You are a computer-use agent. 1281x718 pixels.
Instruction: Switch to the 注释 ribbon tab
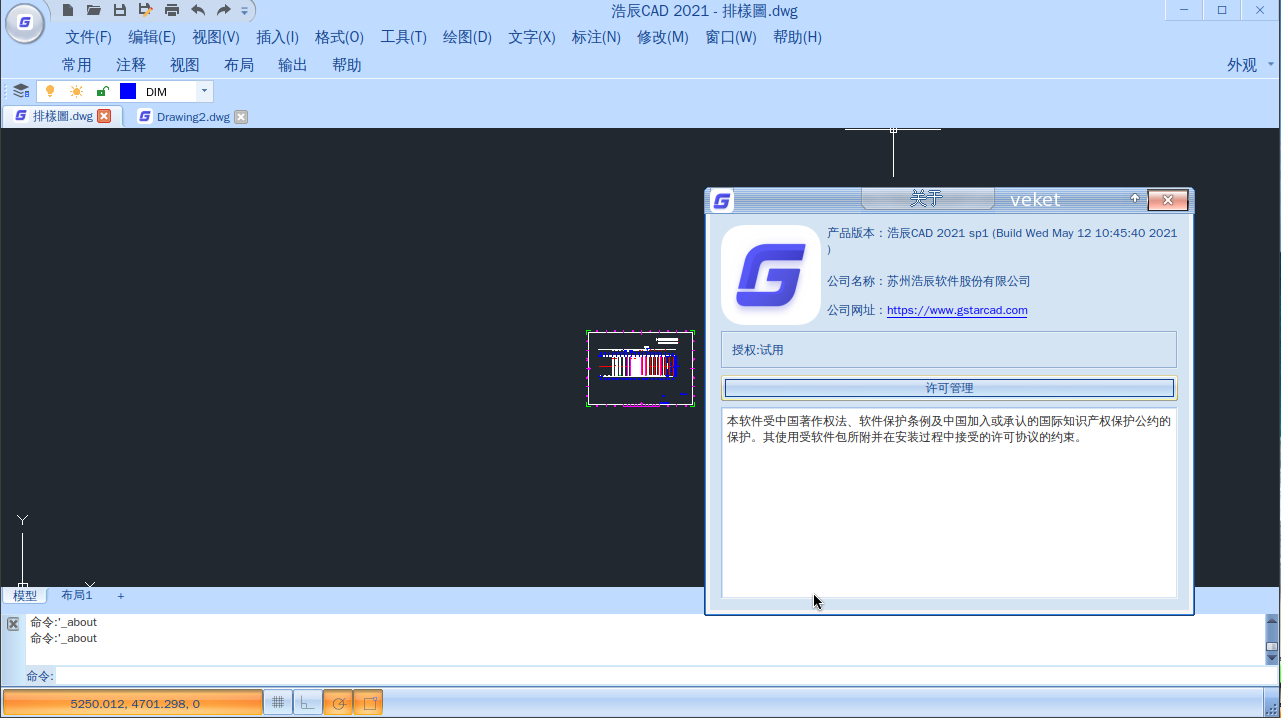(x=131, y=65)
